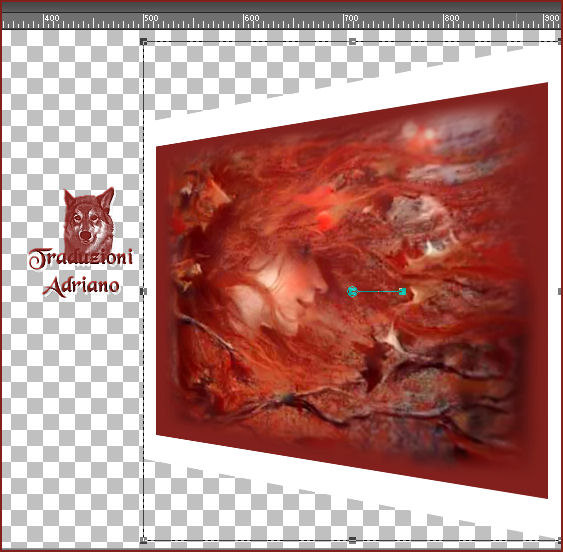Click the right-middle selection handle

point(560,291)
